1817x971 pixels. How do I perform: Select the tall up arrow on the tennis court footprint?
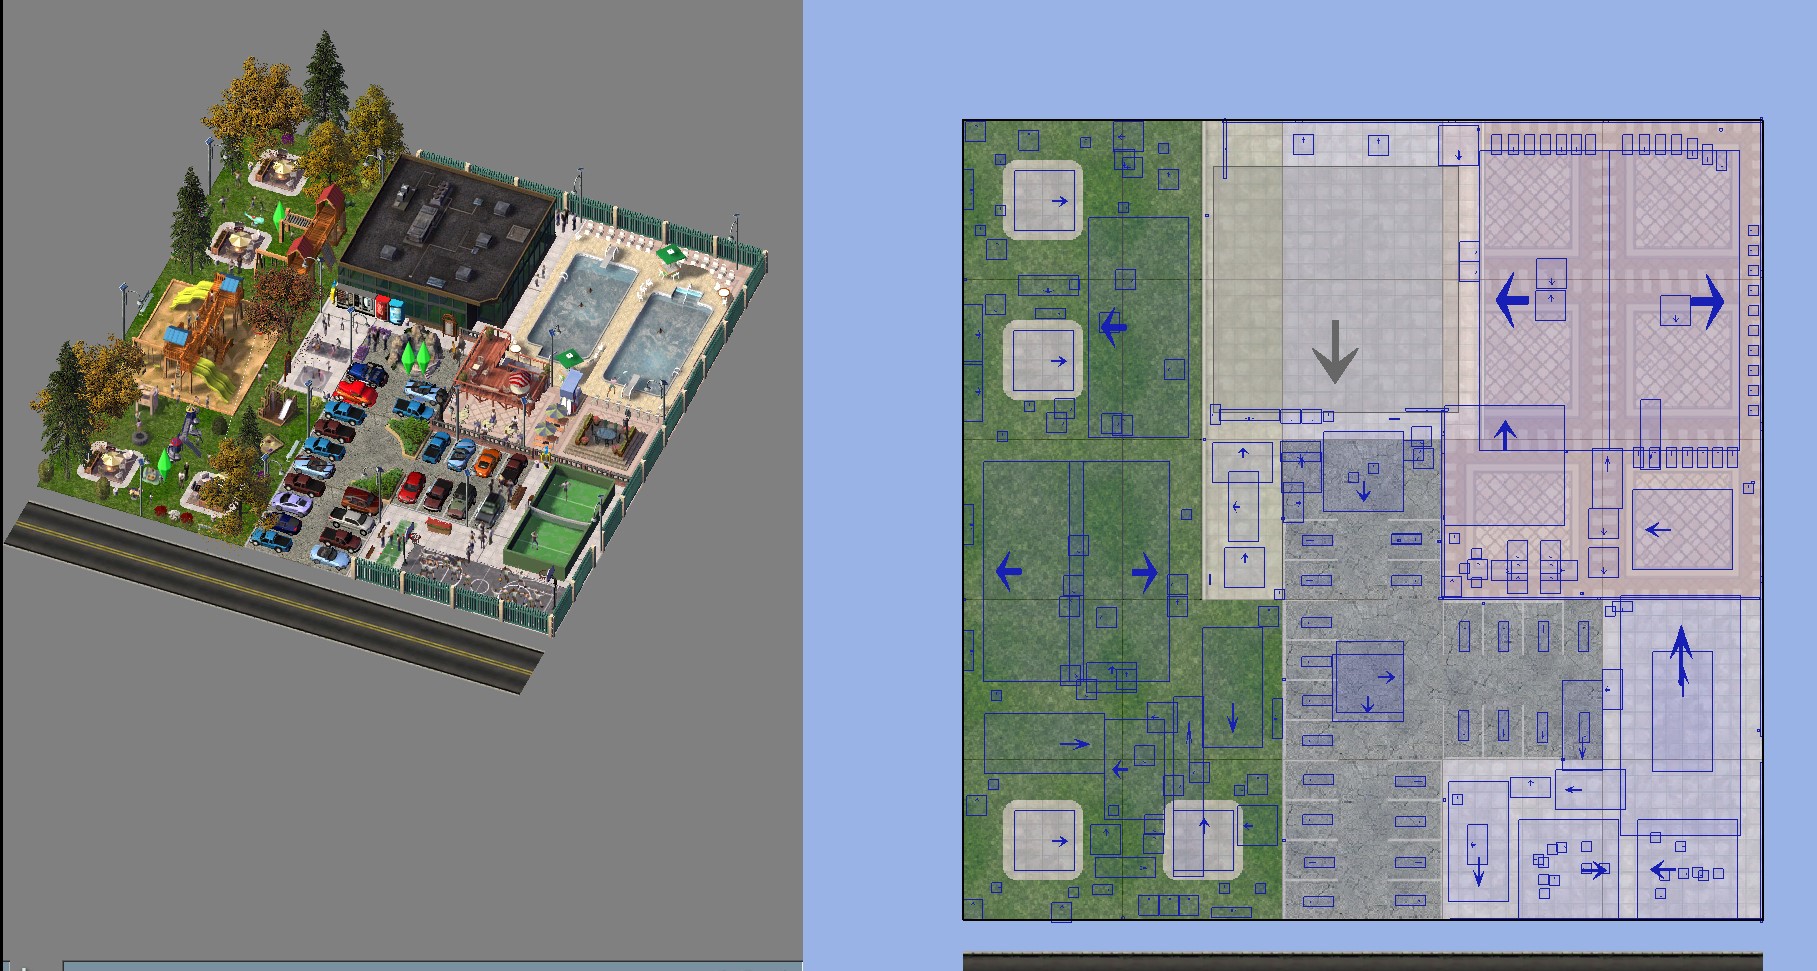1682,660
